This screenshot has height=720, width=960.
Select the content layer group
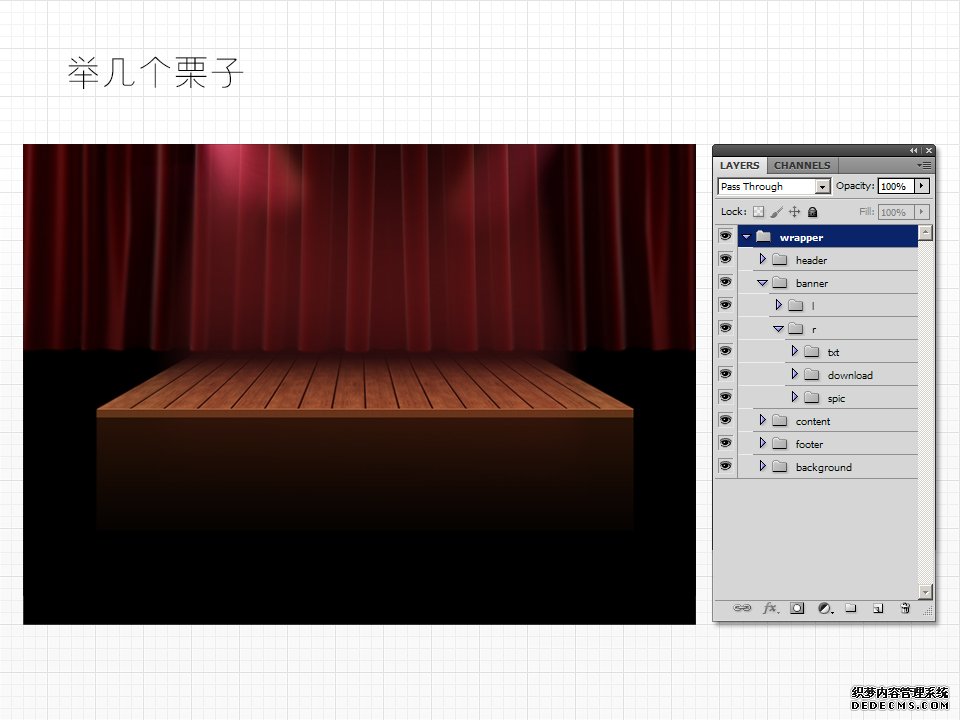pyautogui.click(x=828, y=421)
